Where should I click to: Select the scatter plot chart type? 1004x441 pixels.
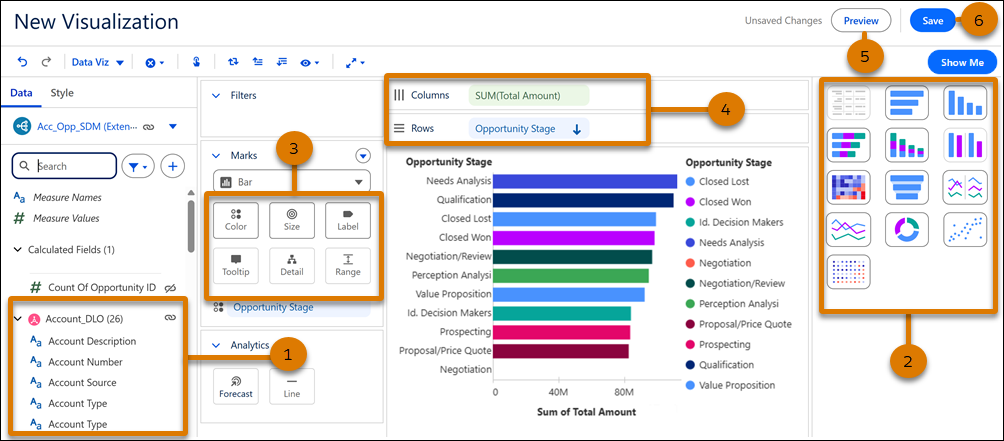(x=965, y=229)
